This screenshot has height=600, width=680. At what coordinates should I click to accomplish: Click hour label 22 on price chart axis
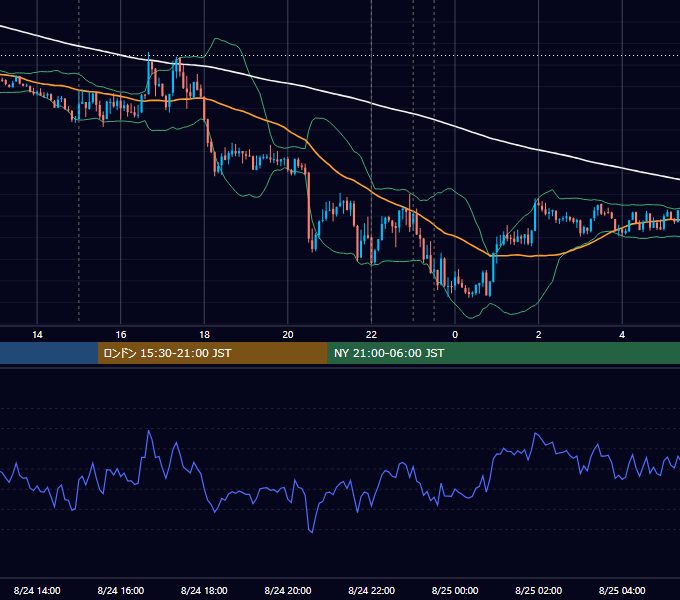(371, 335)
